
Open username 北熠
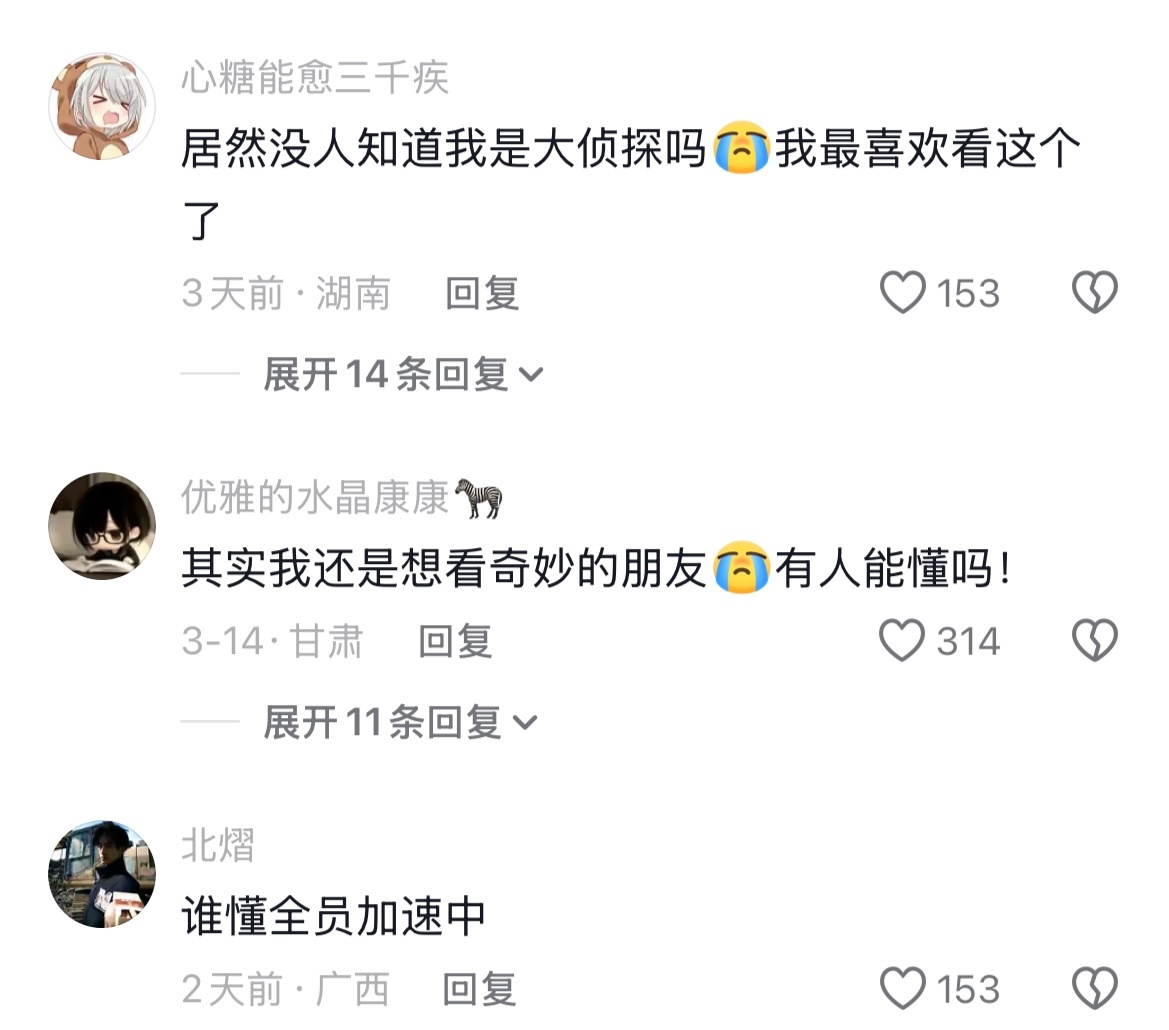tap(218, 845)
